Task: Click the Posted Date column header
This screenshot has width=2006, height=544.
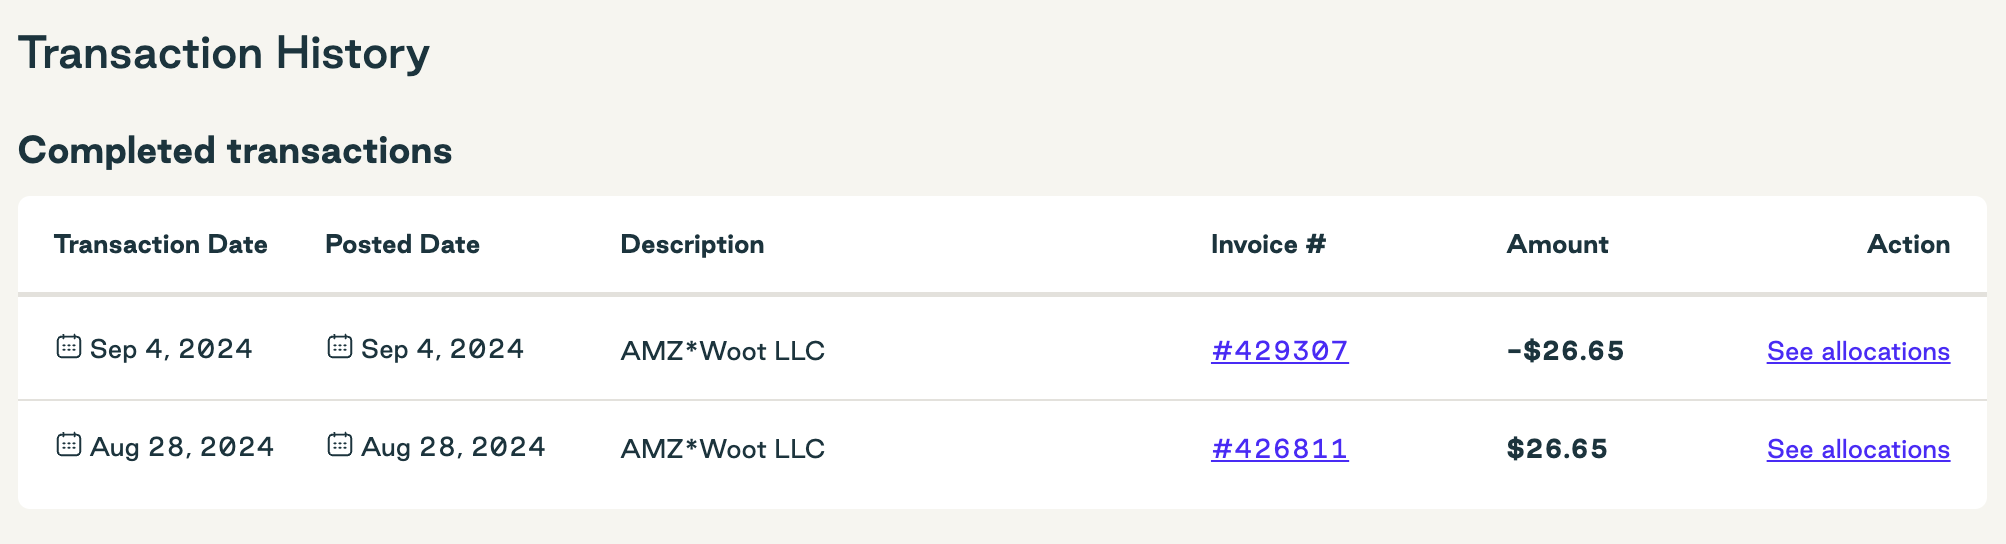Action: [403, 244]
